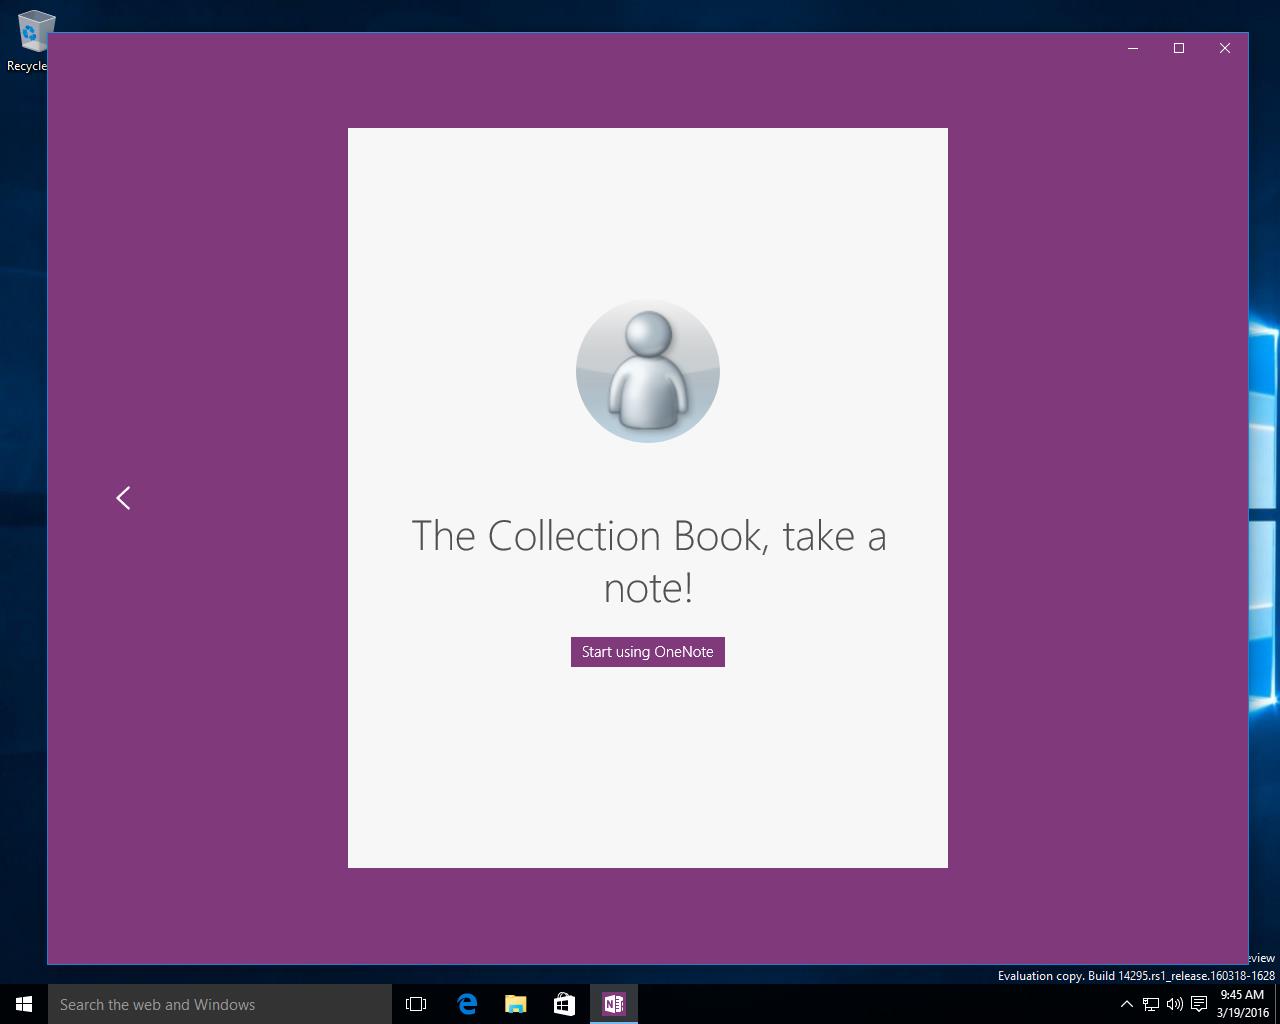Viewport: 1280px width, 1024px height.
Task: Show hidden system tray icons
Action: [x=1126, y=1004]
